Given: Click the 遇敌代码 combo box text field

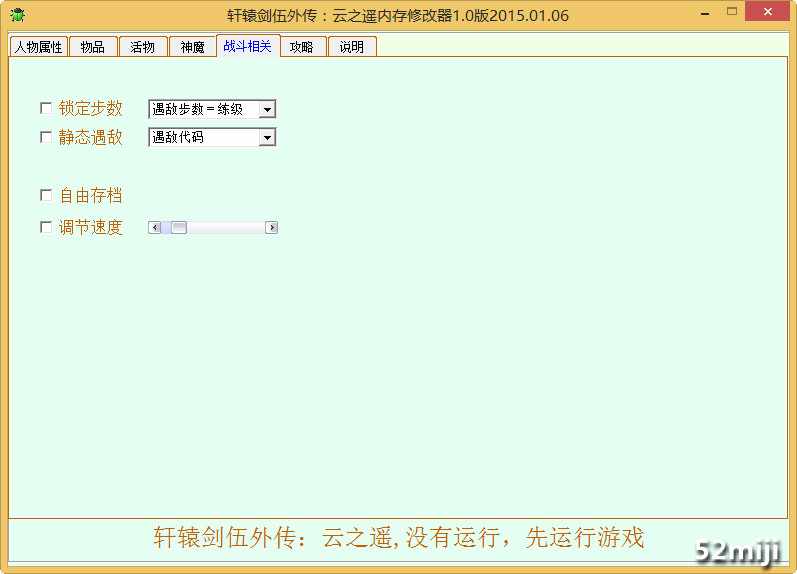Looking at the screenshot, I should pyautogui.click(x=203, y=138).
